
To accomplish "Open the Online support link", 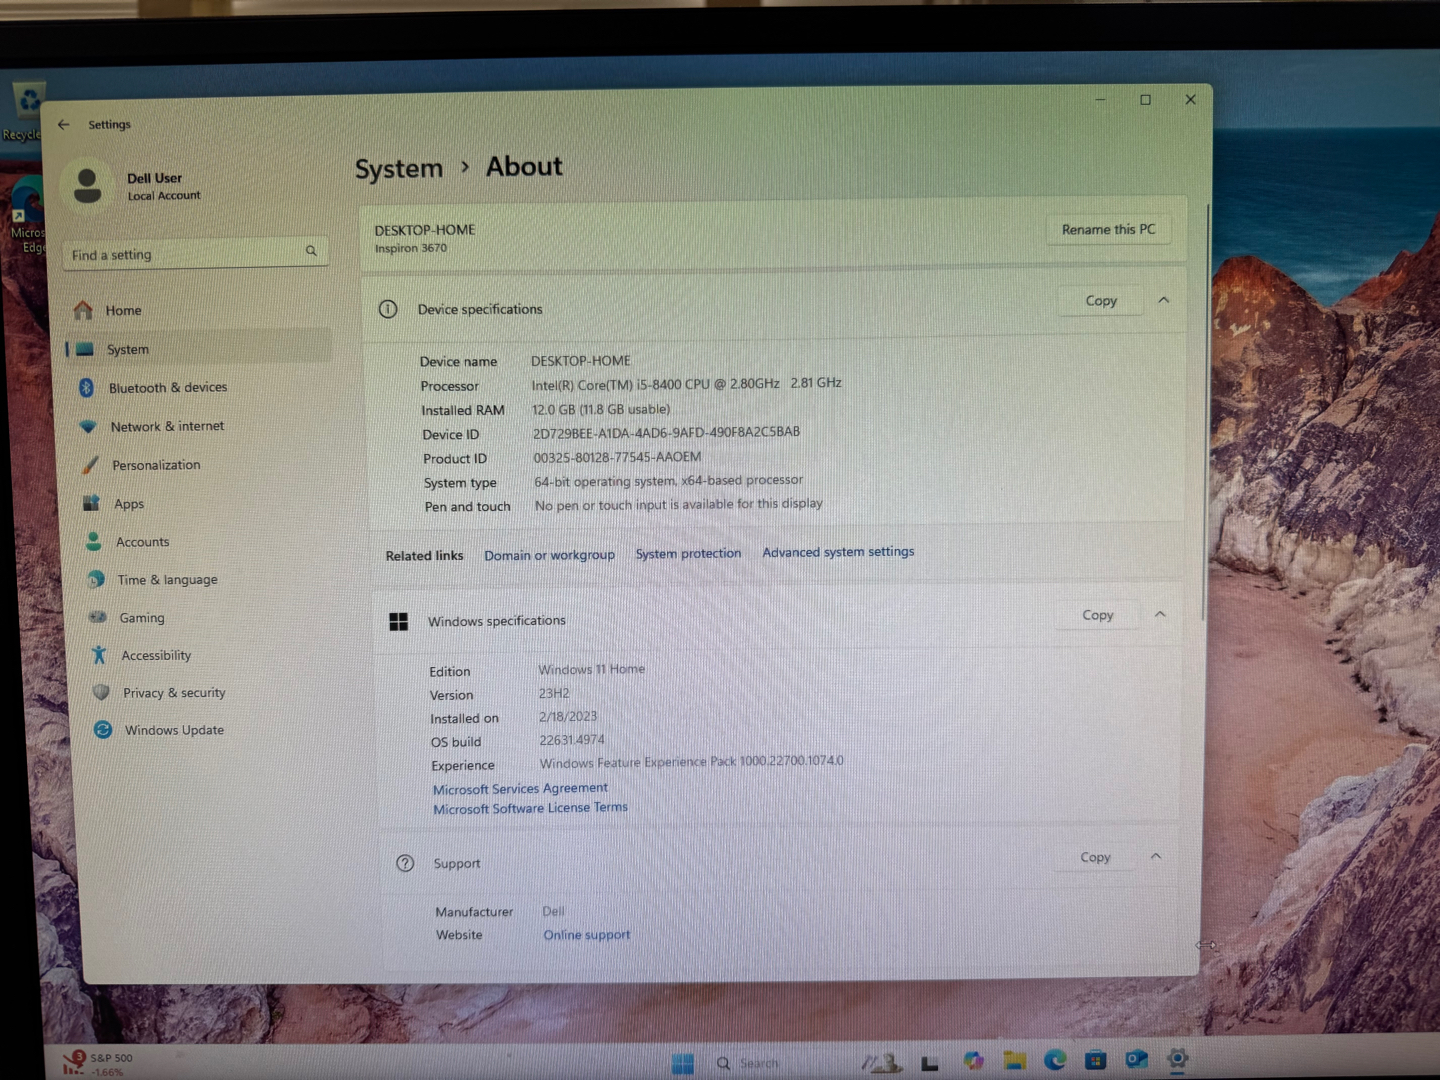I will pyautogui.click(x=586, y=935).
